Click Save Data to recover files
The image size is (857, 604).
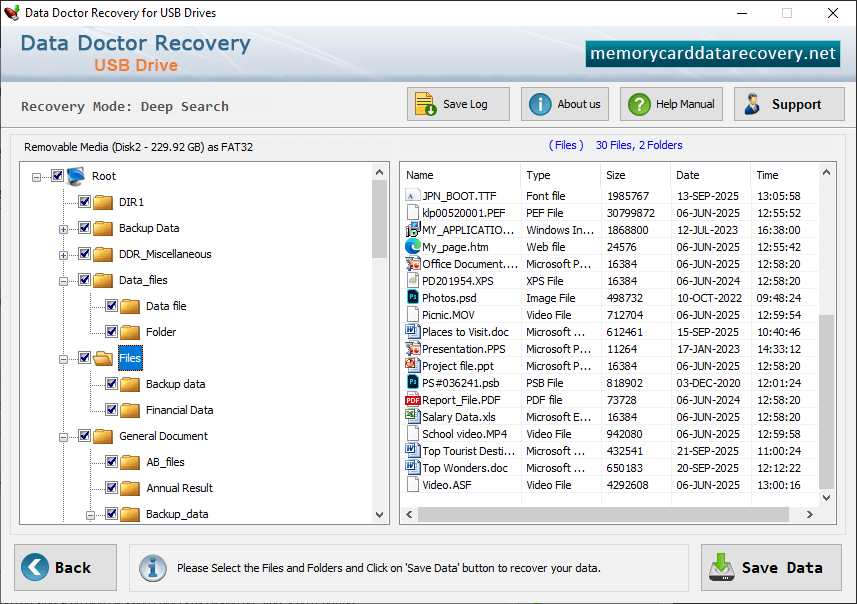click(771, 567)
